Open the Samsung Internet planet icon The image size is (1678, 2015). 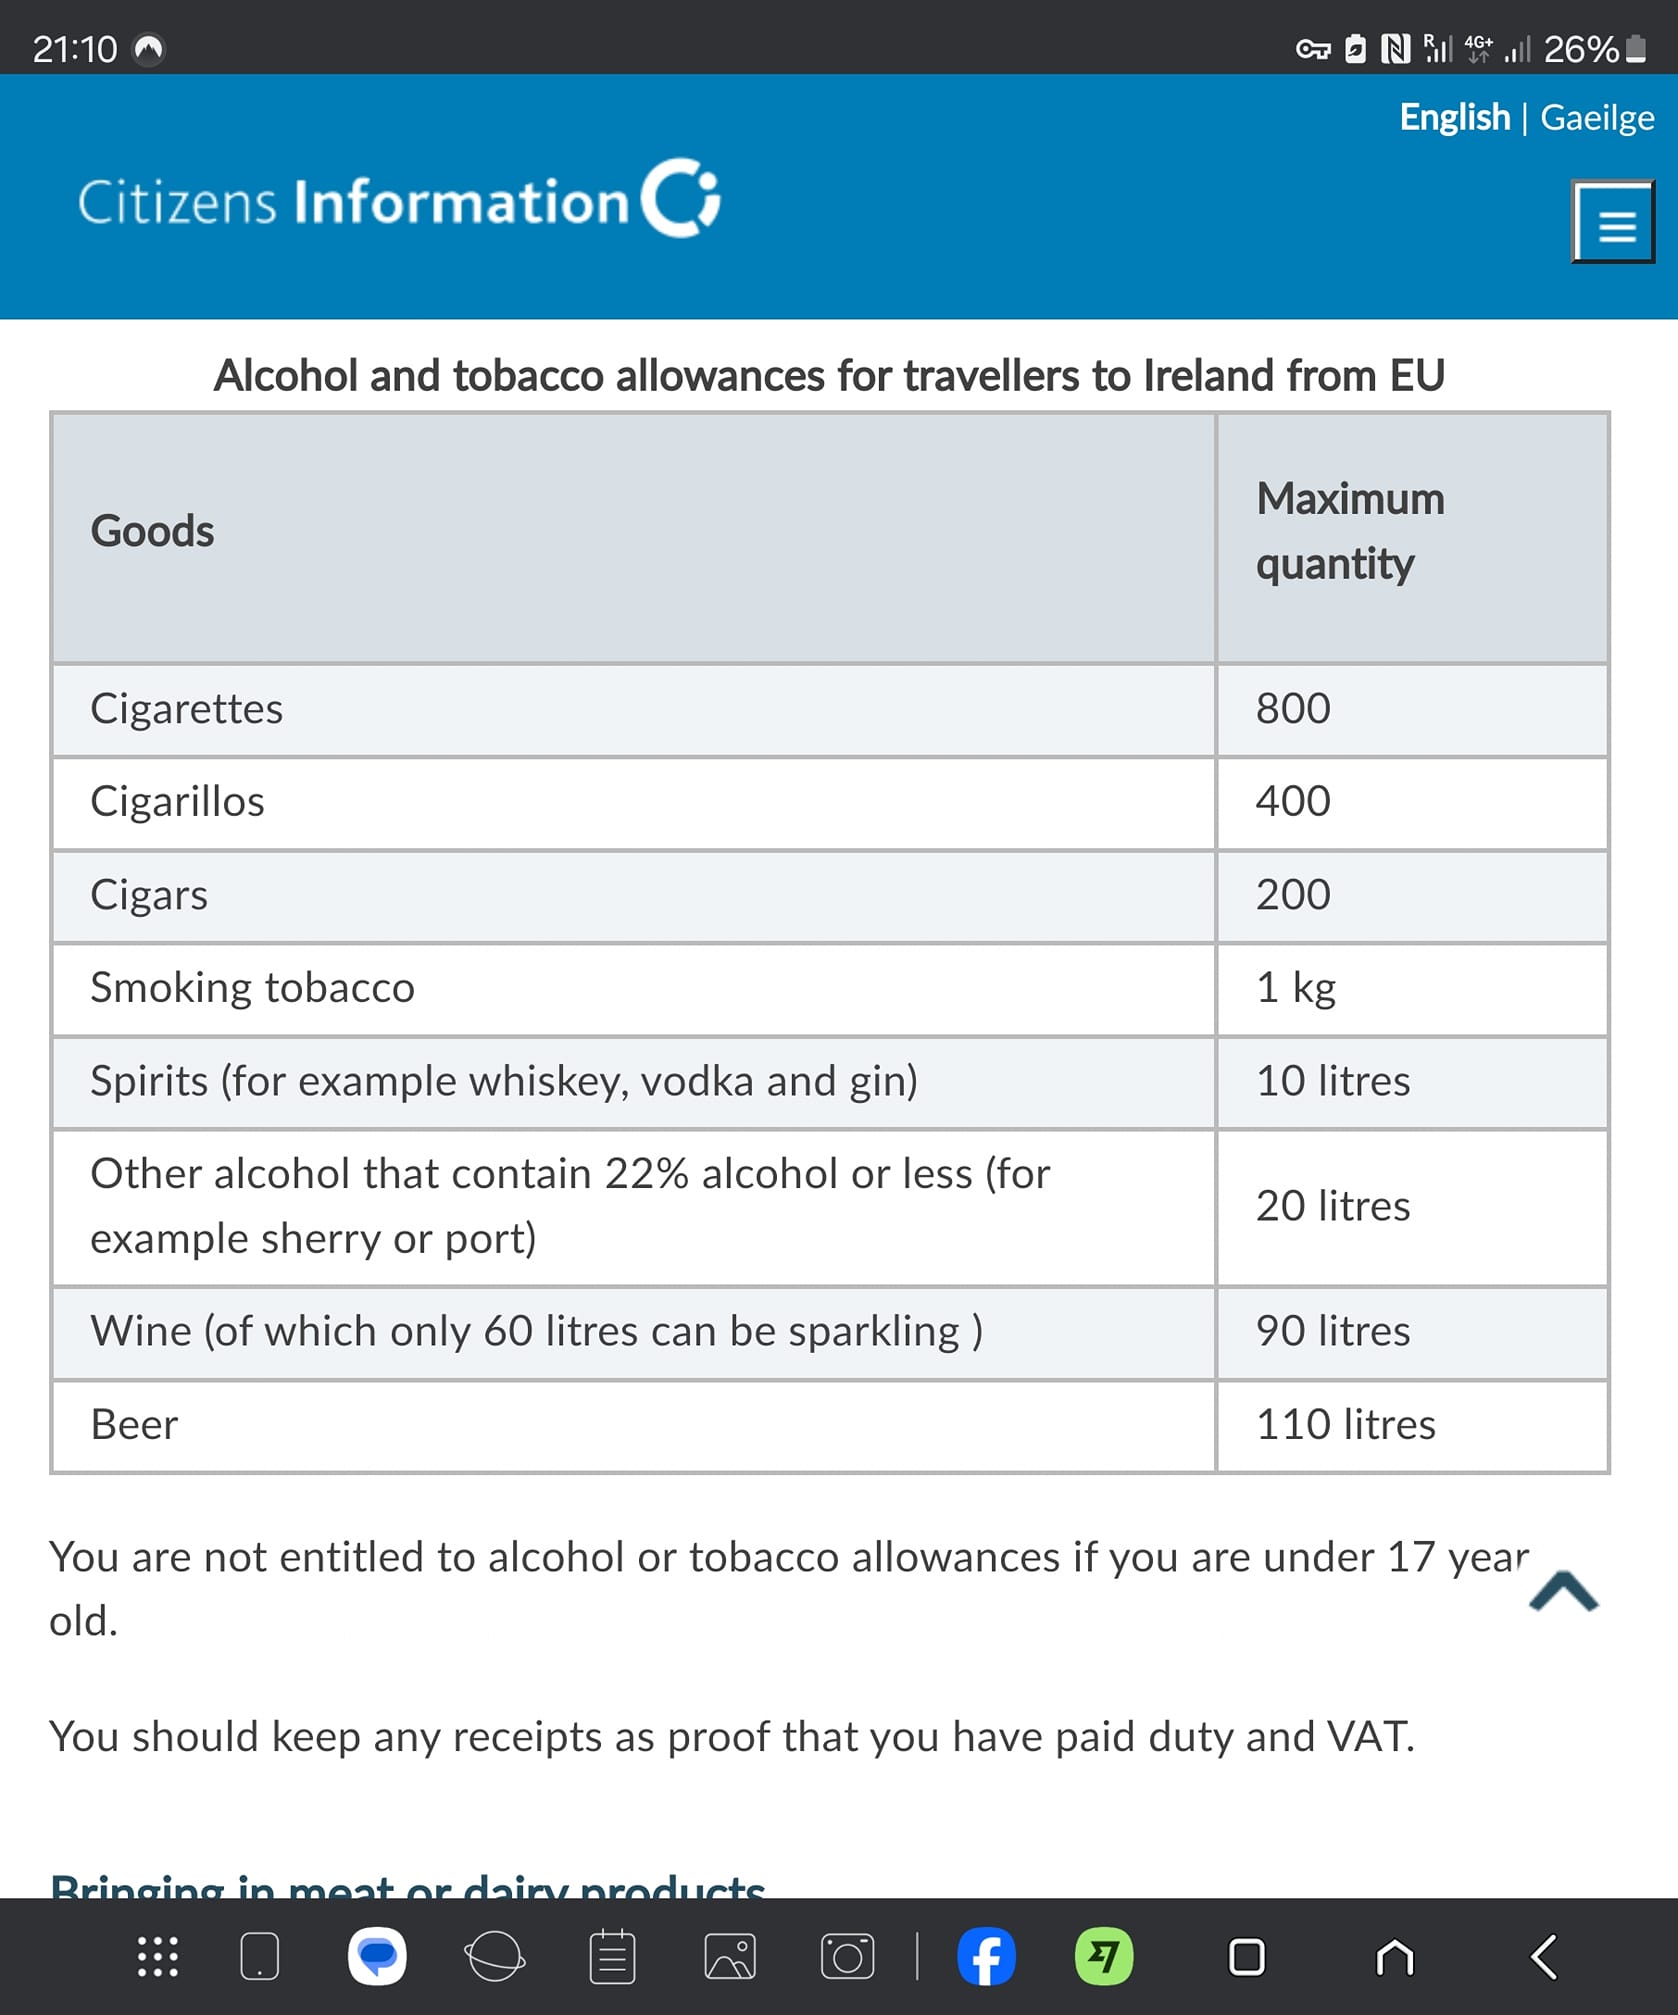click(494, 1957)
